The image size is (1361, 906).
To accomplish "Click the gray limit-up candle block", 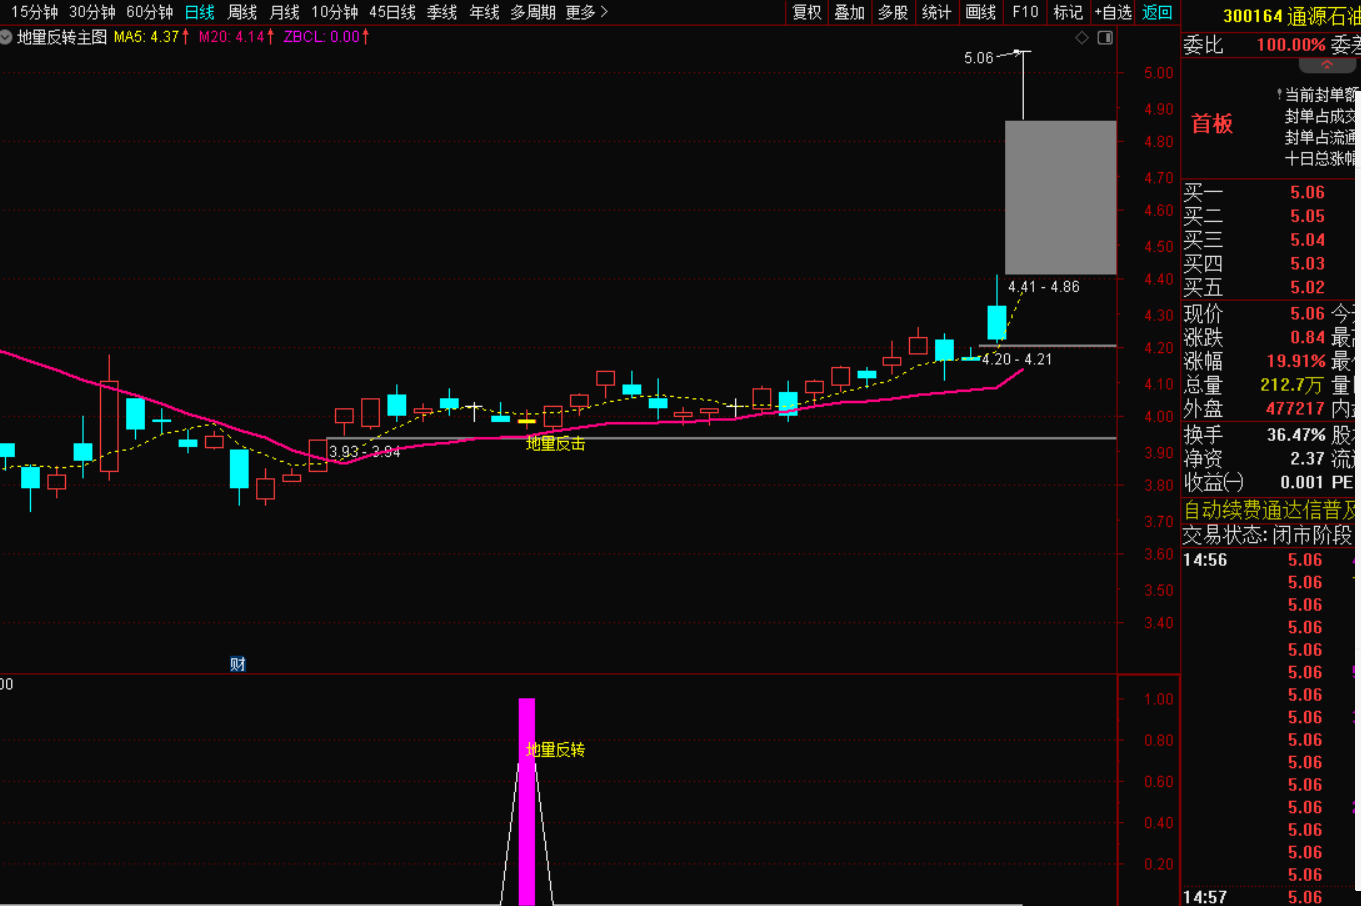I will click(1060, 197).
